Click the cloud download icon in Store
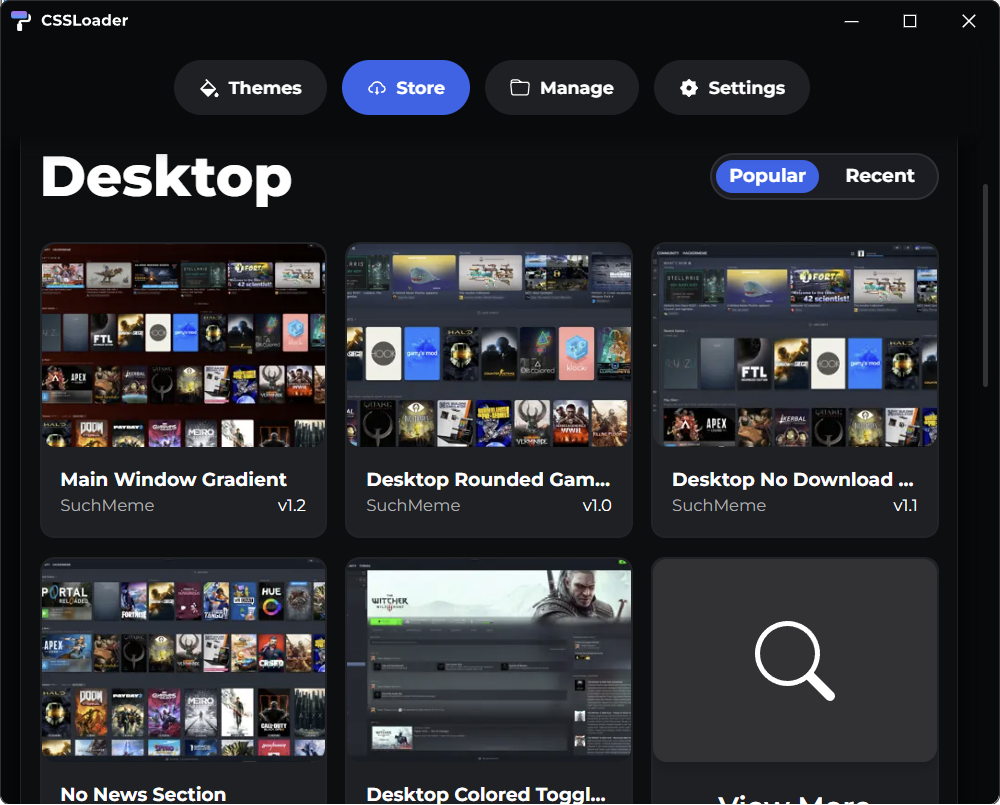1000x805 pixels. 377,88
